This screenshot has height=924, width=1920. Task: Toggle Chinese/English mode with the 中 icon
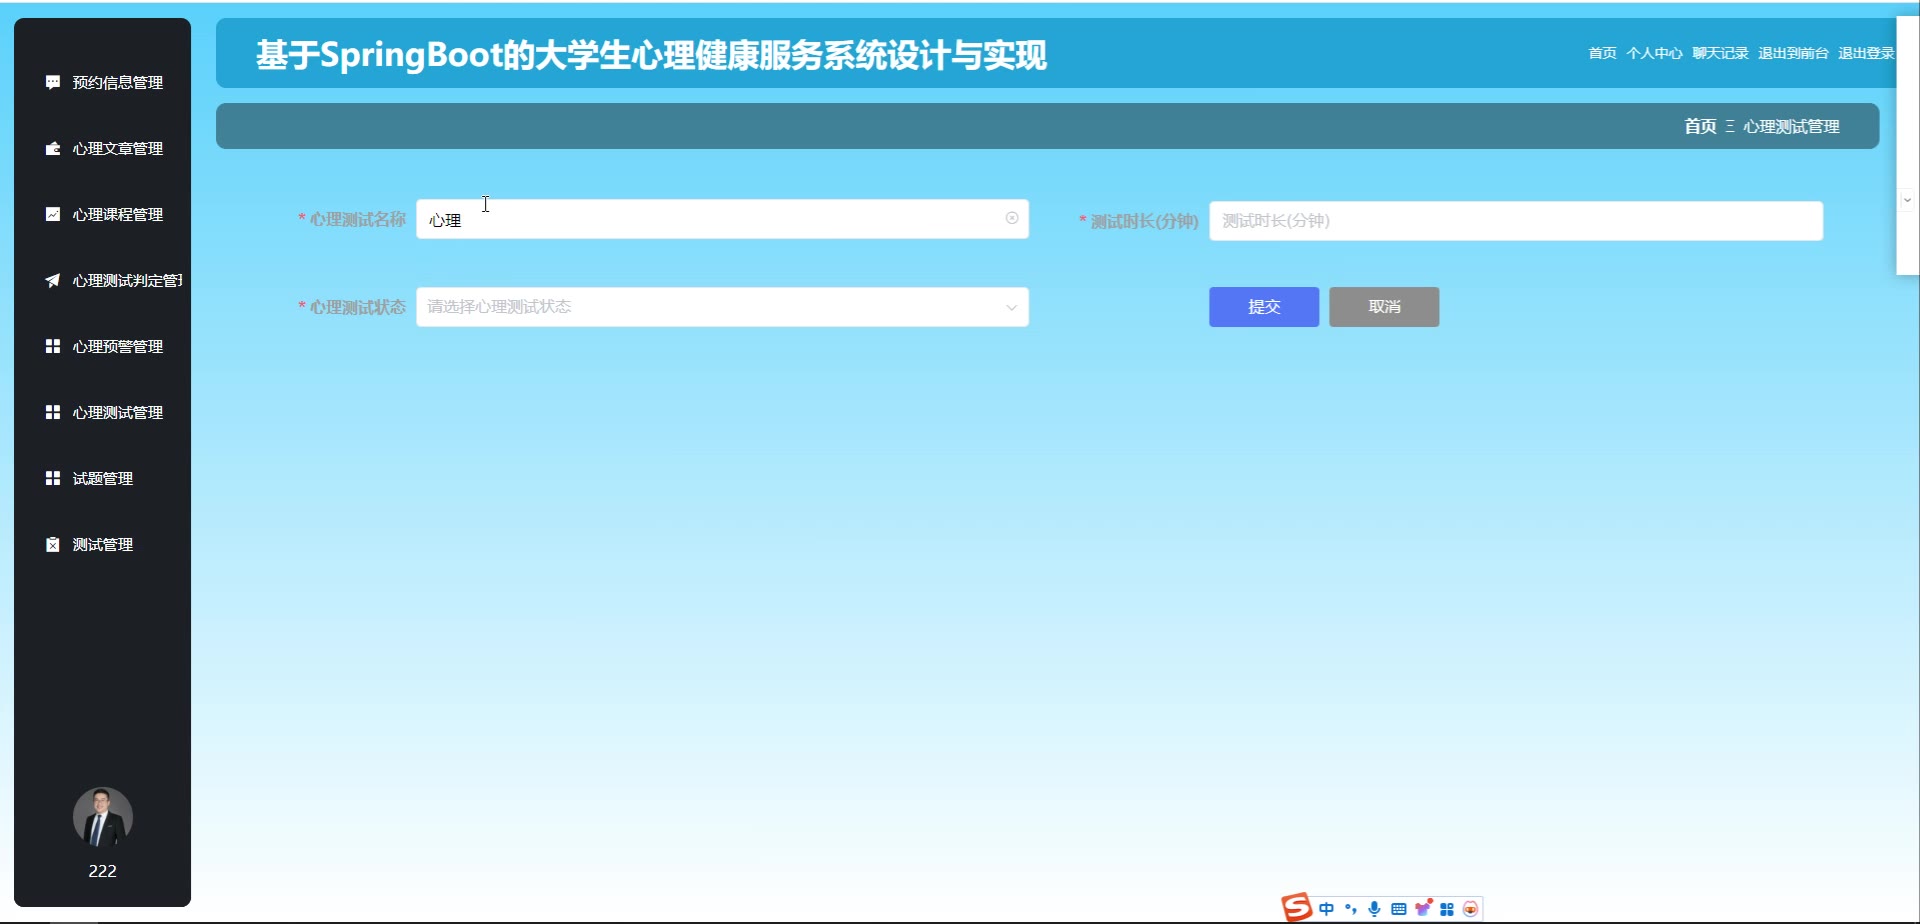1327,909
